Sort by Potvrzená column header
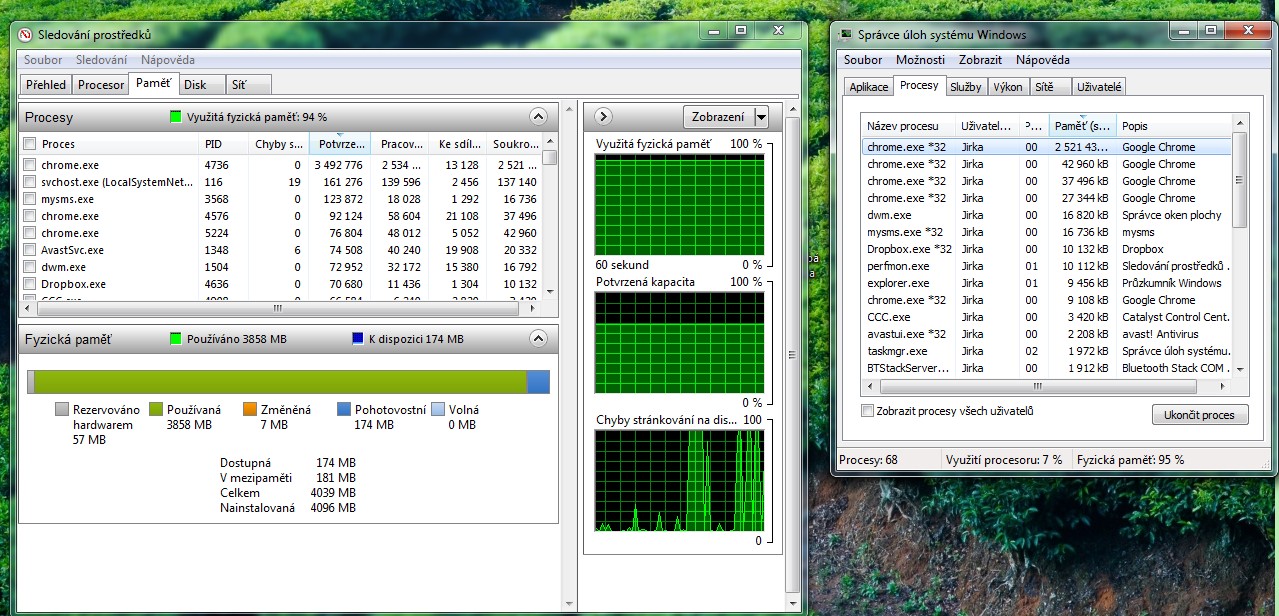This screenshot has height=616, width=1279. pyautogui.click(x=339, y=144)
